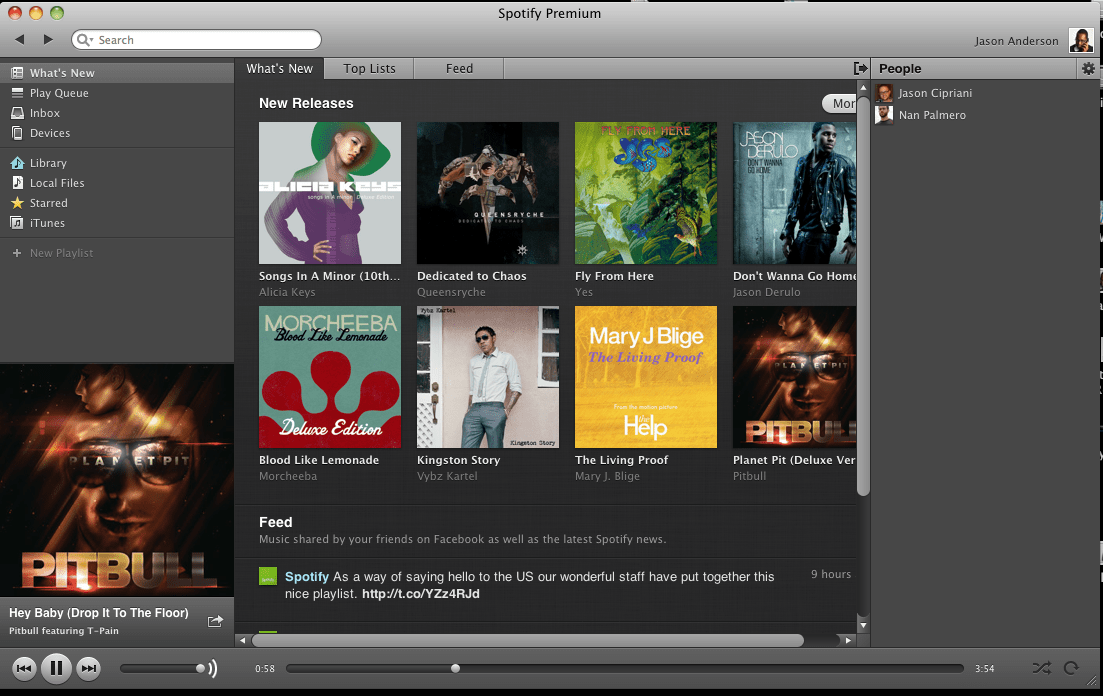Hide the People sidebar with the collapse arrow
1103x696 pixels.
click(860, 68)
